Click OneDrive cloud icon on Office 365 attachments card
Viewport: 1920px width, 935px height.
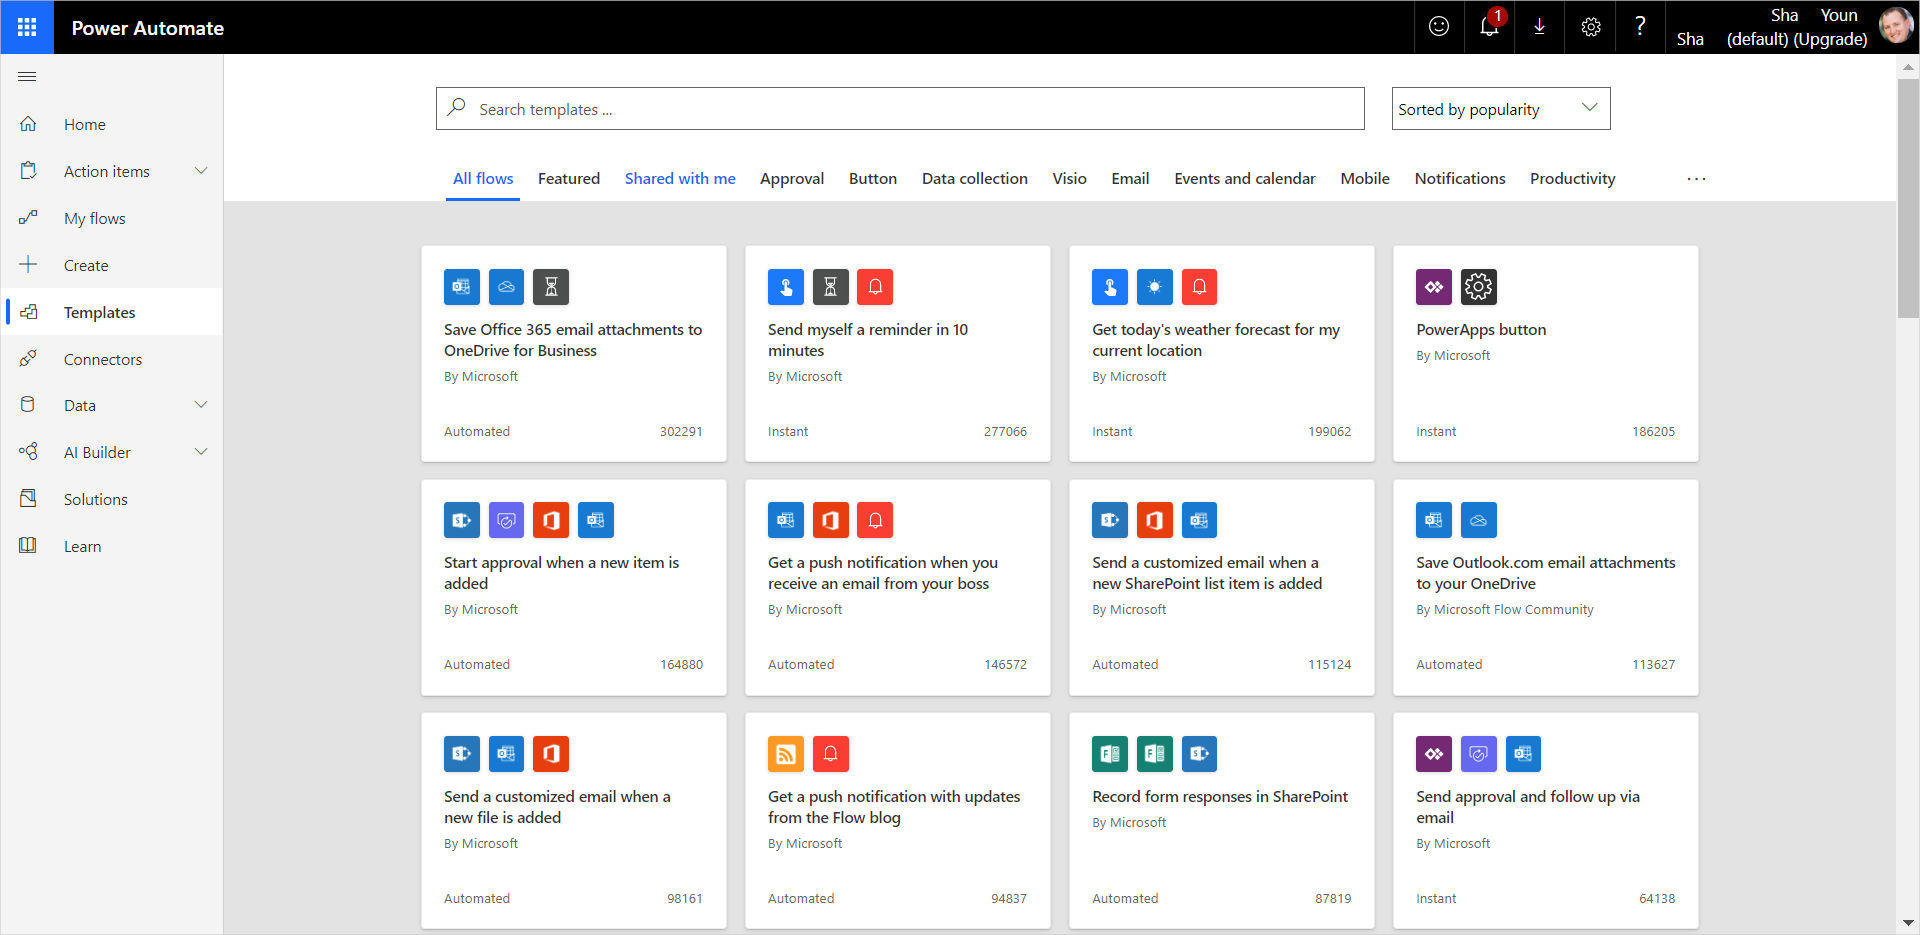pos(506,287)
